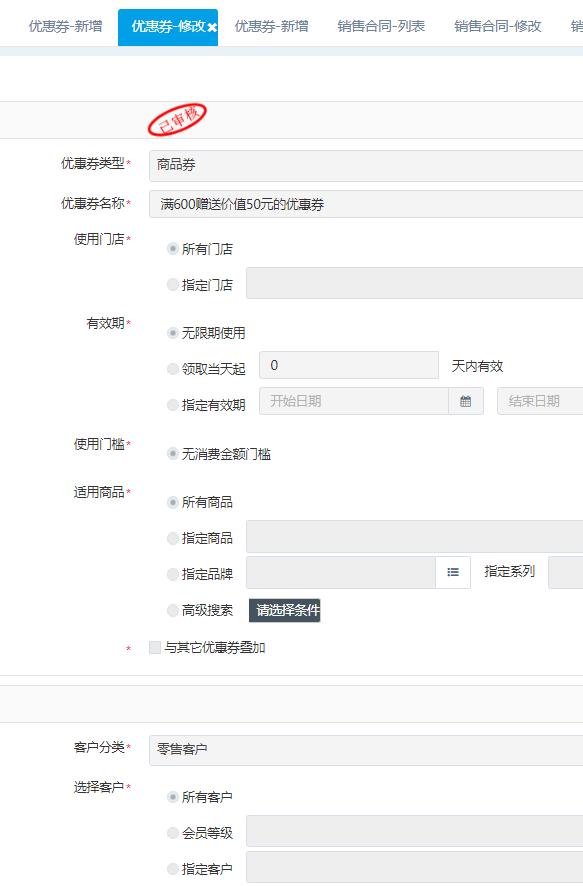This screenshot has width=583, height=886.
Task: Close the 优惠券-修改 tab
Action: (212, 27)
